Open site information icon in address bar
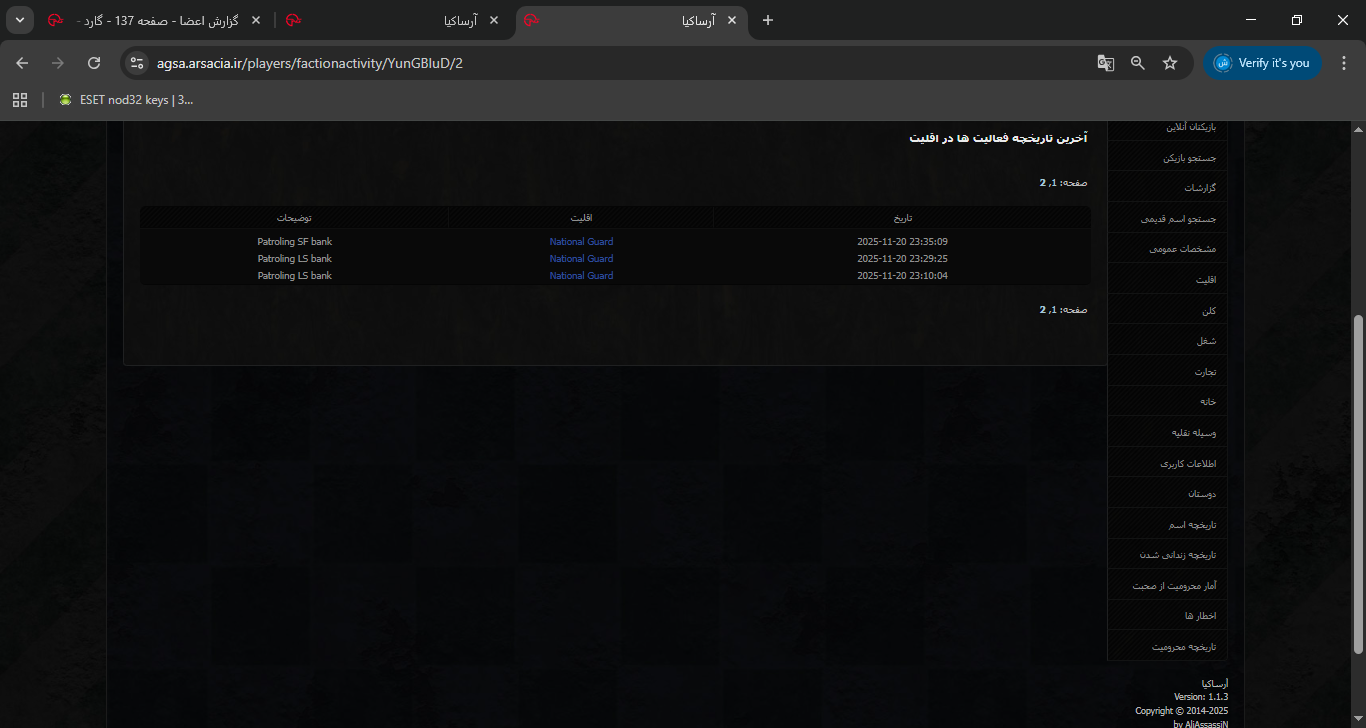The height and width of the screenshot is (728, 1366). [138, 63]
